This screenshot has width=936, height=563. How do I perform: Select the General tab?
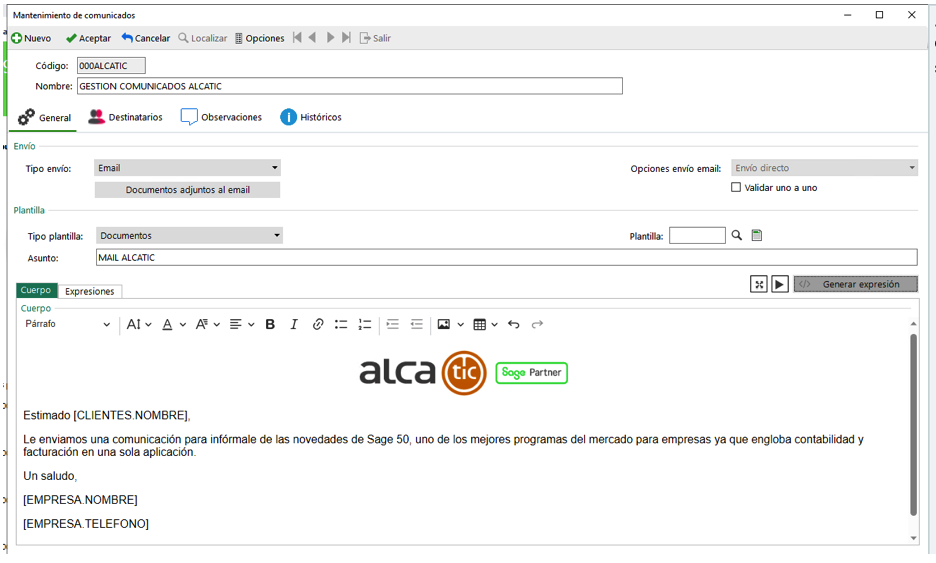click(44, 118)
